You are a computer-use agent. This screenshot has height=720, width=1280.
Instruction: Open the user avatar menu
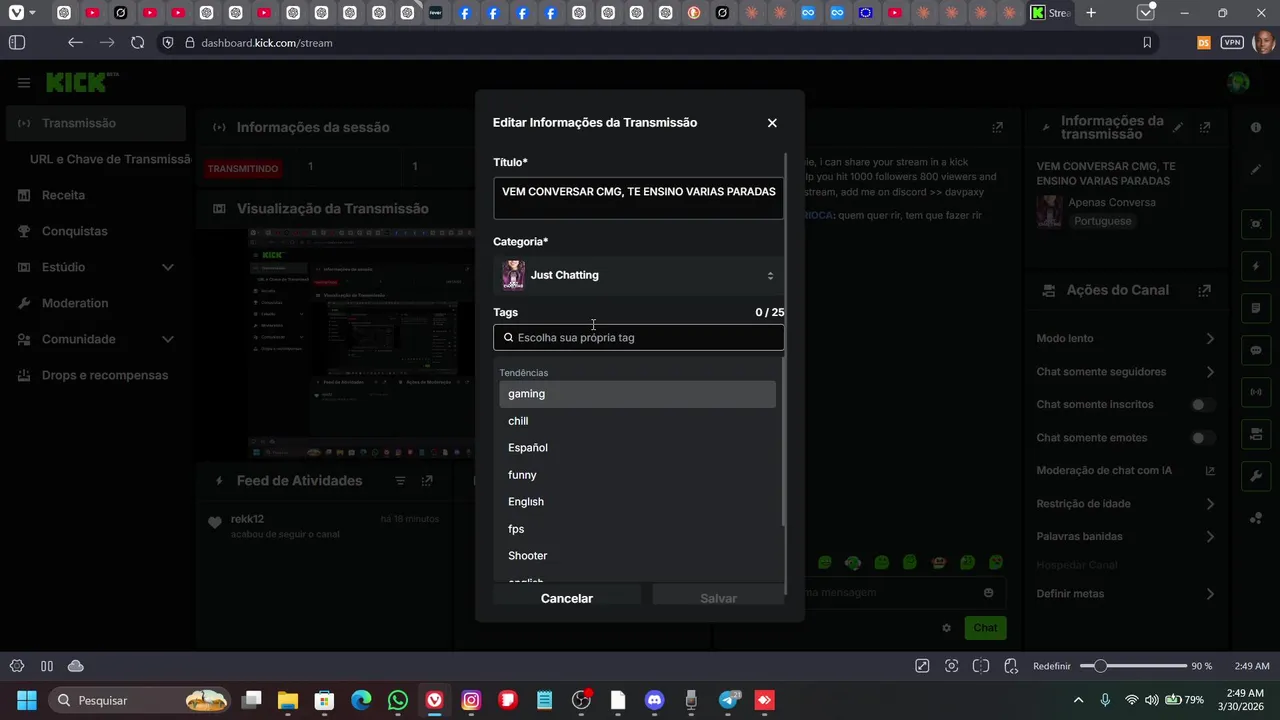coord(1238,83)
